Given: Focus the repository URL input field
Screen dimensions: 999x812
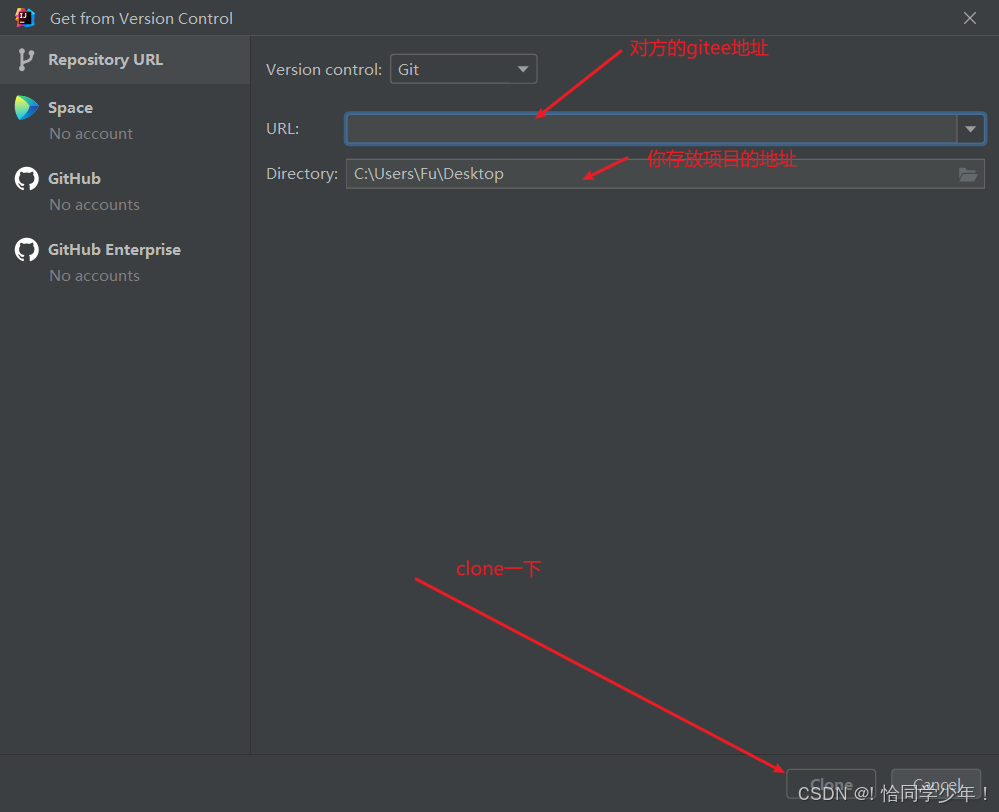Looking at the screenshot, I should [x=651, y=129].
